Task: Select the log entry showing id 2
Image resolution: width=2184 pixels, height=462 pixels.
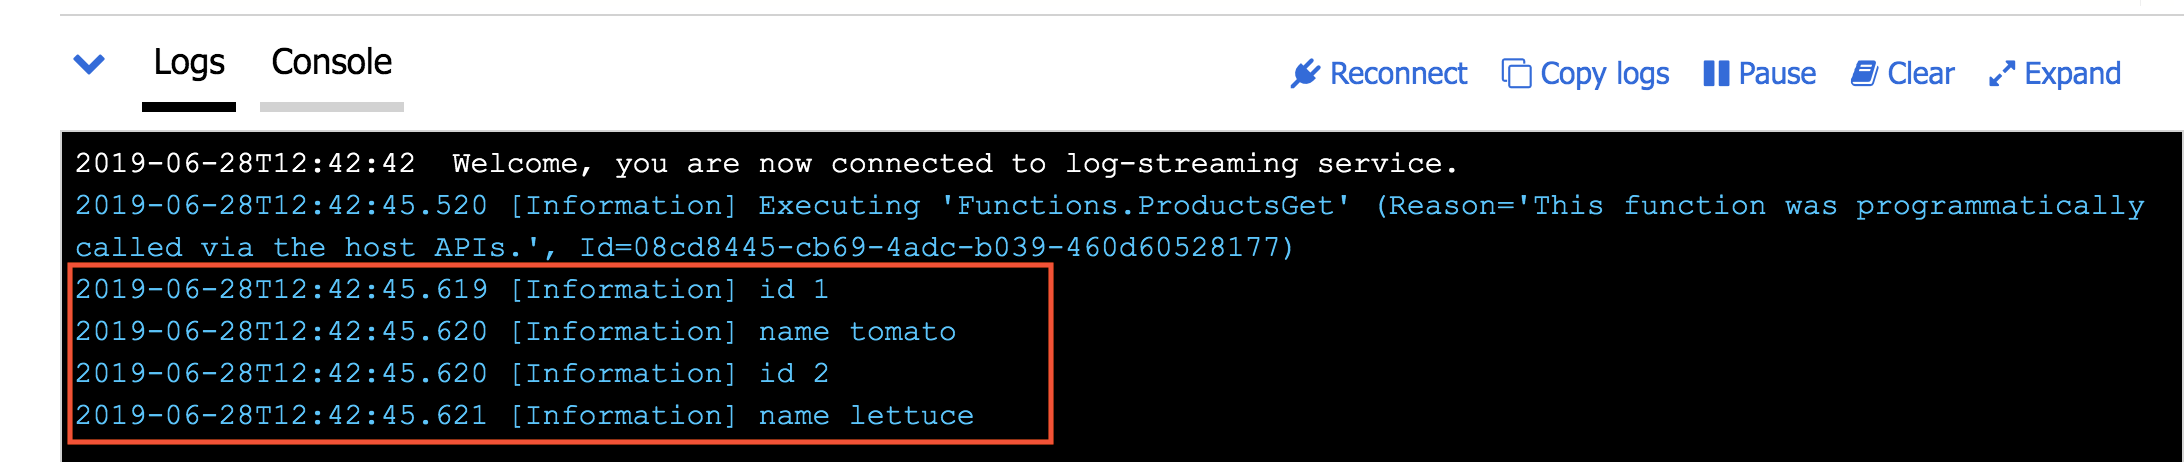Action: [x=452, y=374]
